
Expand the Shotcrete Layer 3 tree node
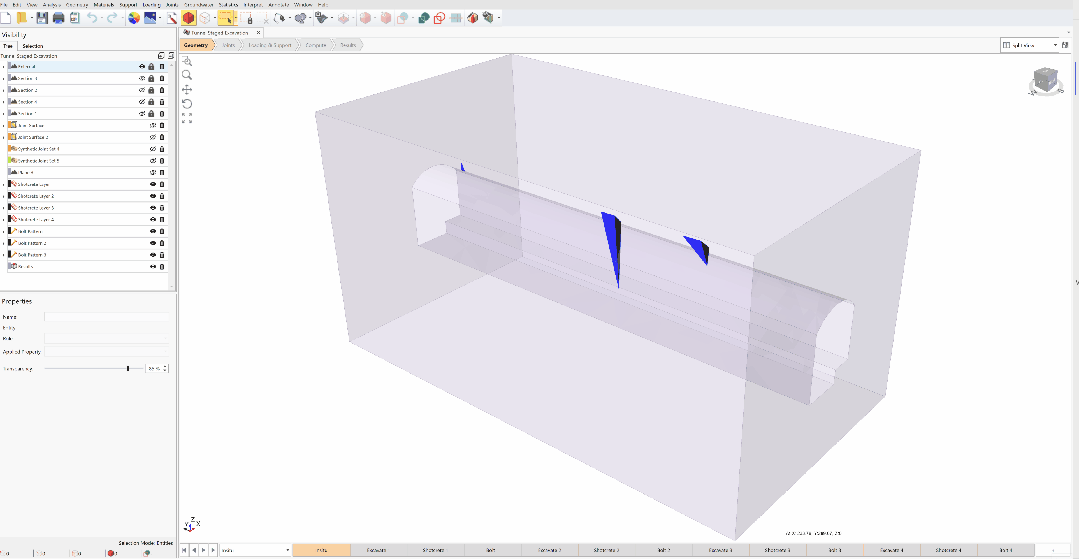click(4, 208)
